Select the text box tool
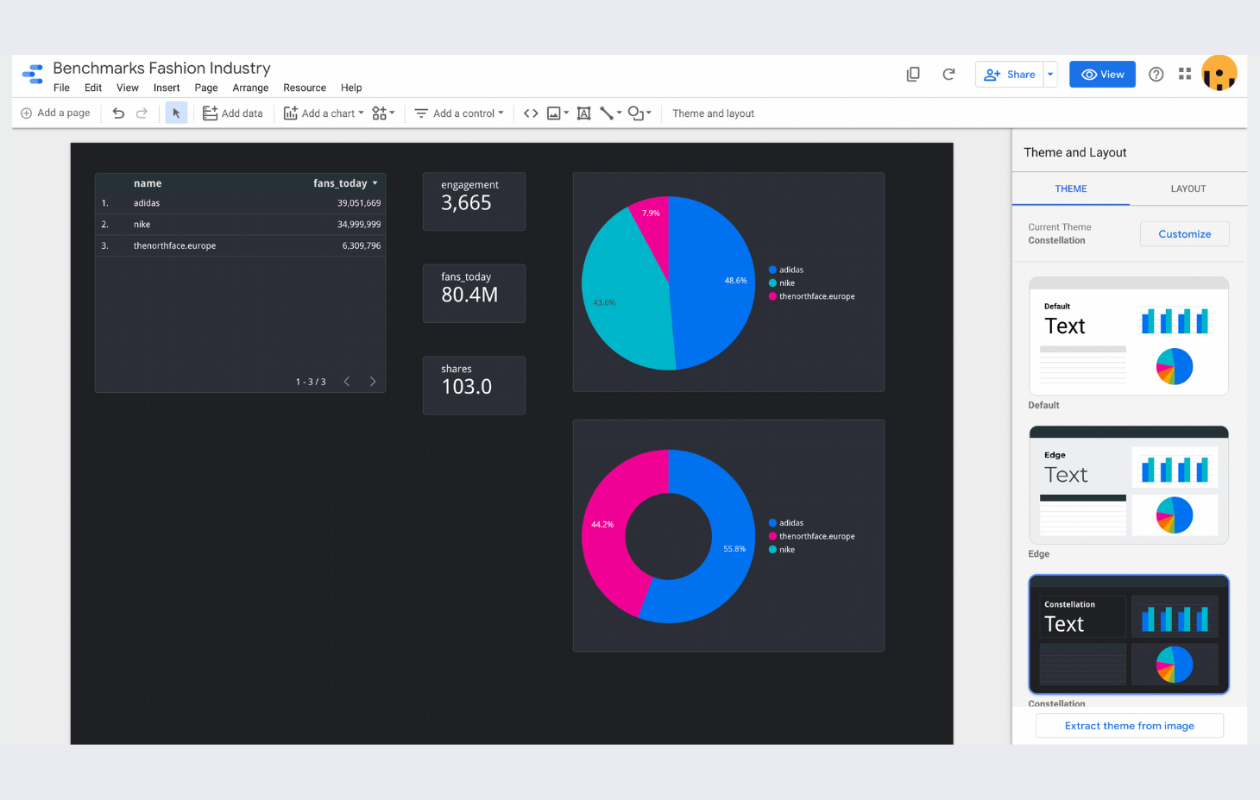Image resolution: width=1260 pixels, height=800 pixels. coord(584,113)
